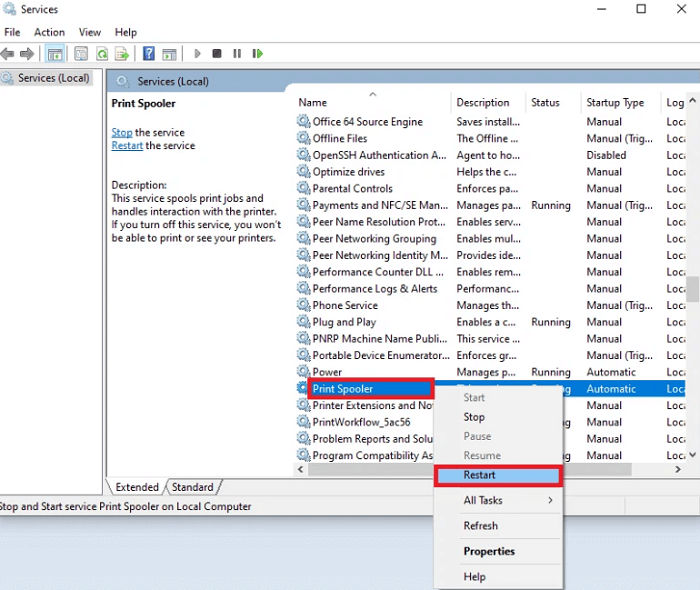The image size is (700, 590).
Task: Switch to the Extended tab
Action: click(x=137, y=487)
